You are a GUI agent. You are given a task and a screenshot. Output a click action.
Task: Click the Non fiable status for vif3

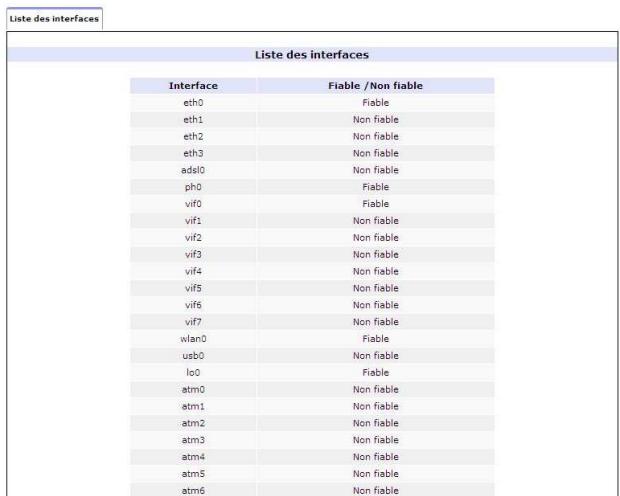(375, 254)
